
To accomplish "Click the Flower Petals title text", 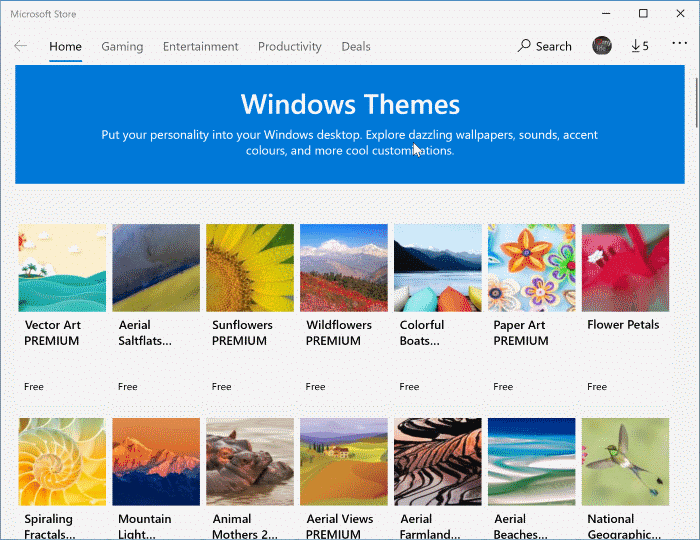I will [x=623, y=325].
